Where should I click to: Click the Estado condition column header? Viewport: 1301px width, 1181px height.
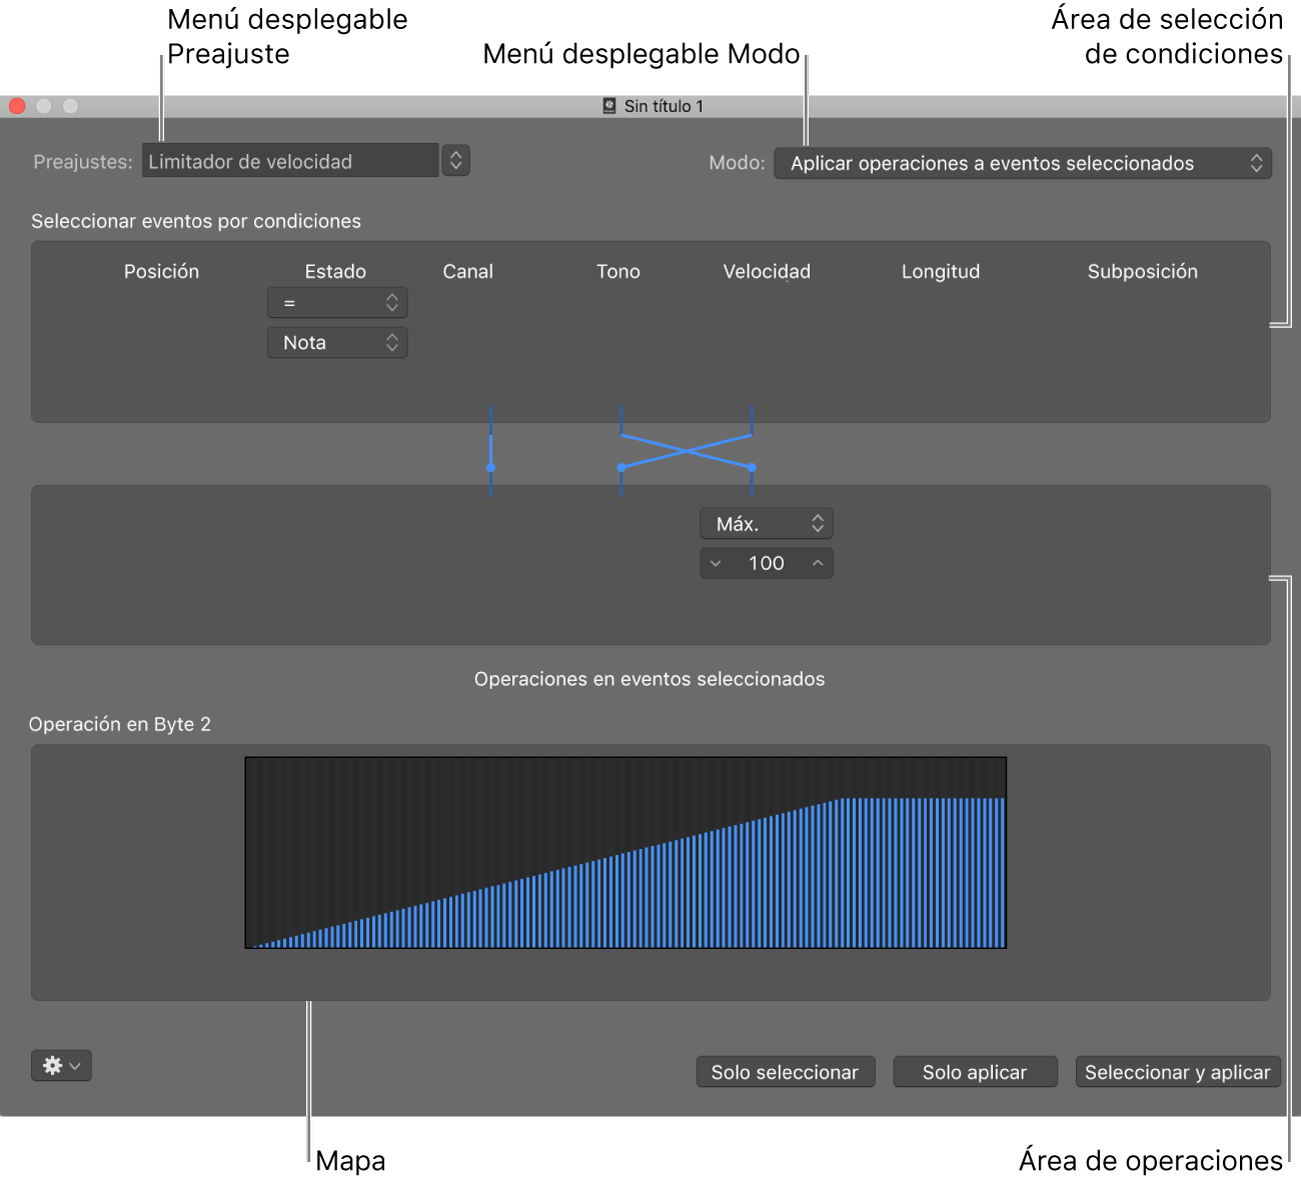[336, 271]
